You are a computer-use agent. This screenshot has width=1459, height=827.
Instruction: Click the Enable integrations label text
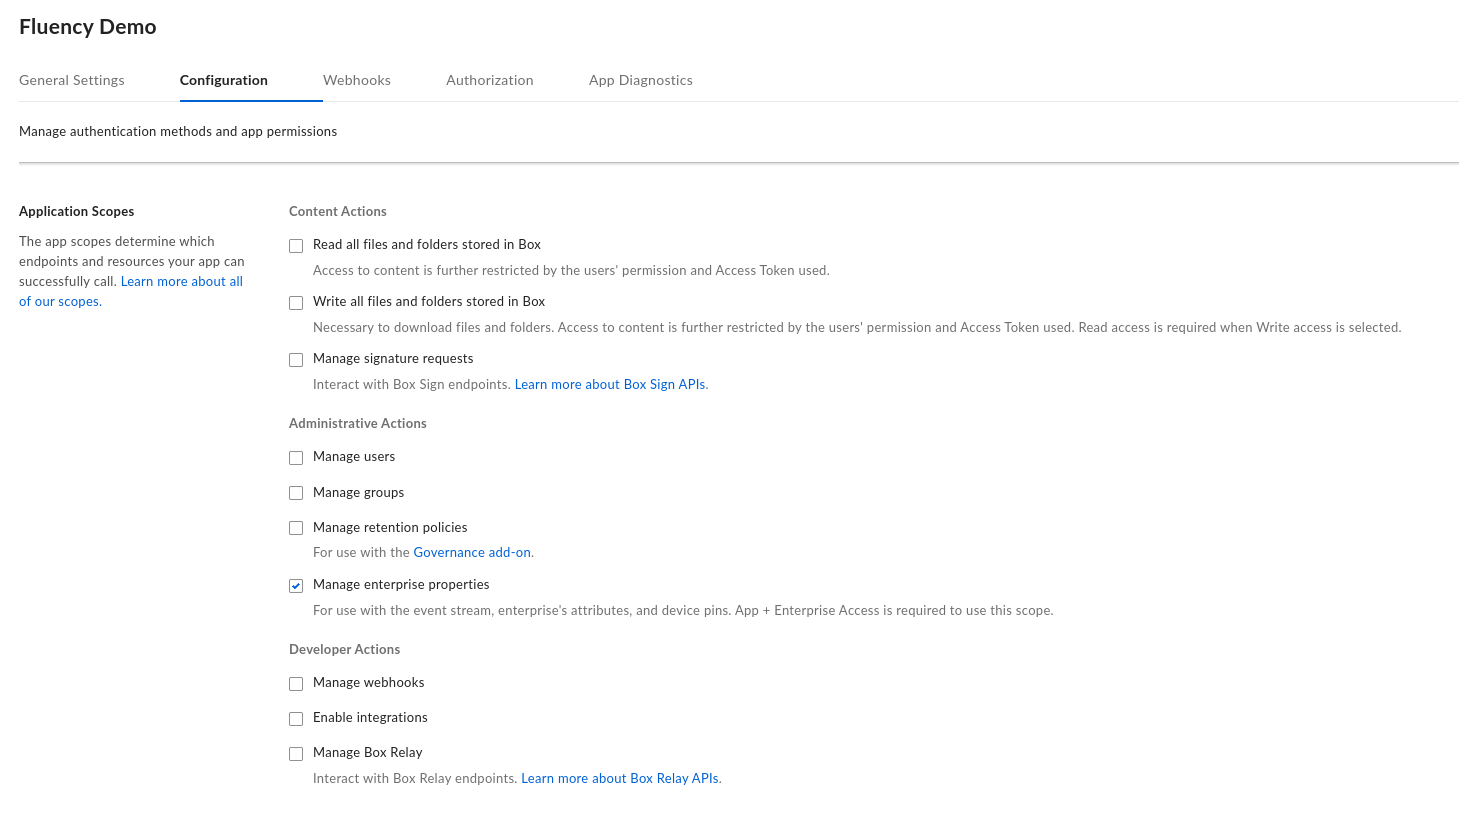tap(370, 717)
